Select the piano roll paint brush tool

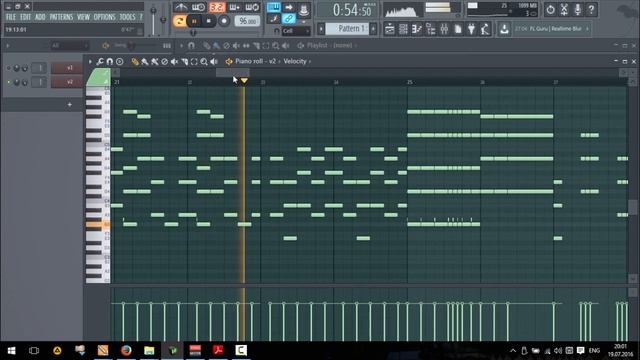(x=144, y=62)
